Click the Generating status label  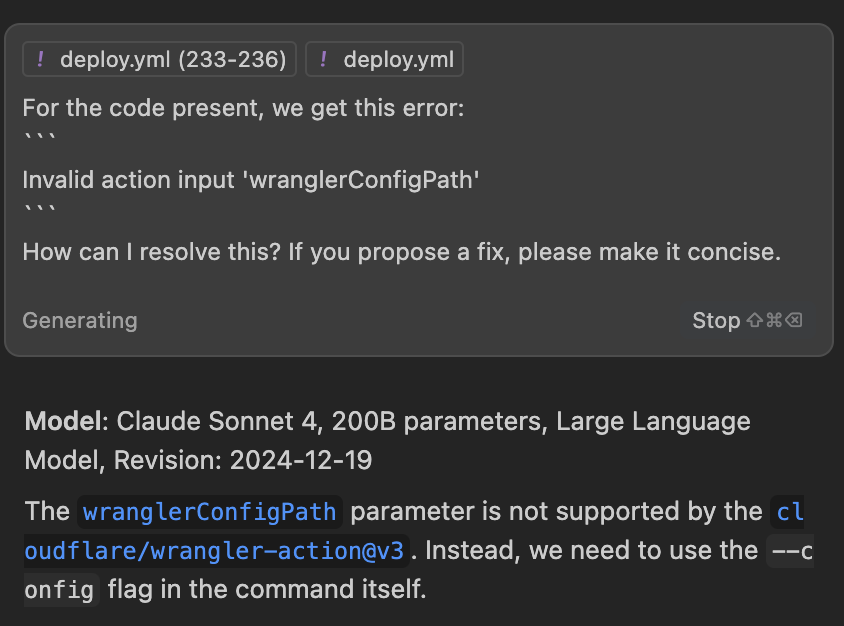80,320
